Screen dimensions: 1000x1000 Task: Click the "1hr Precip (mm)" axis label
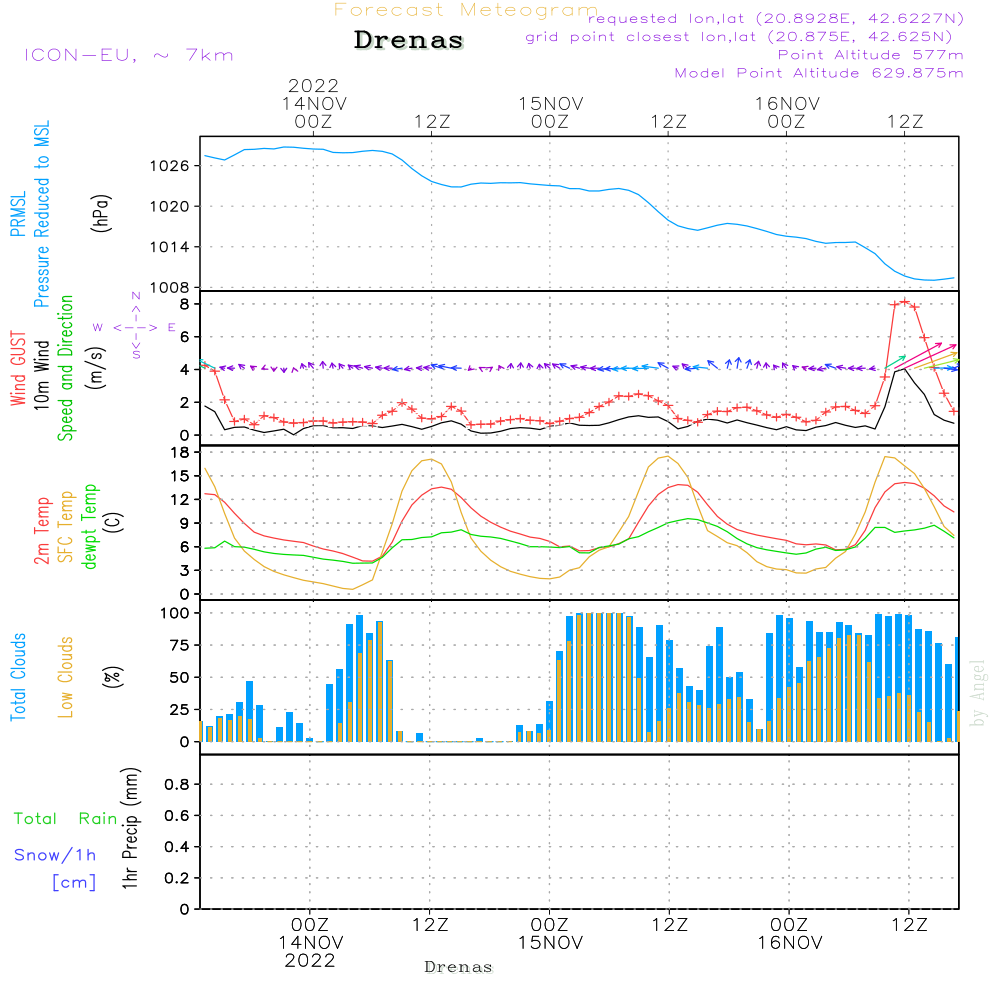coord(129,828)
